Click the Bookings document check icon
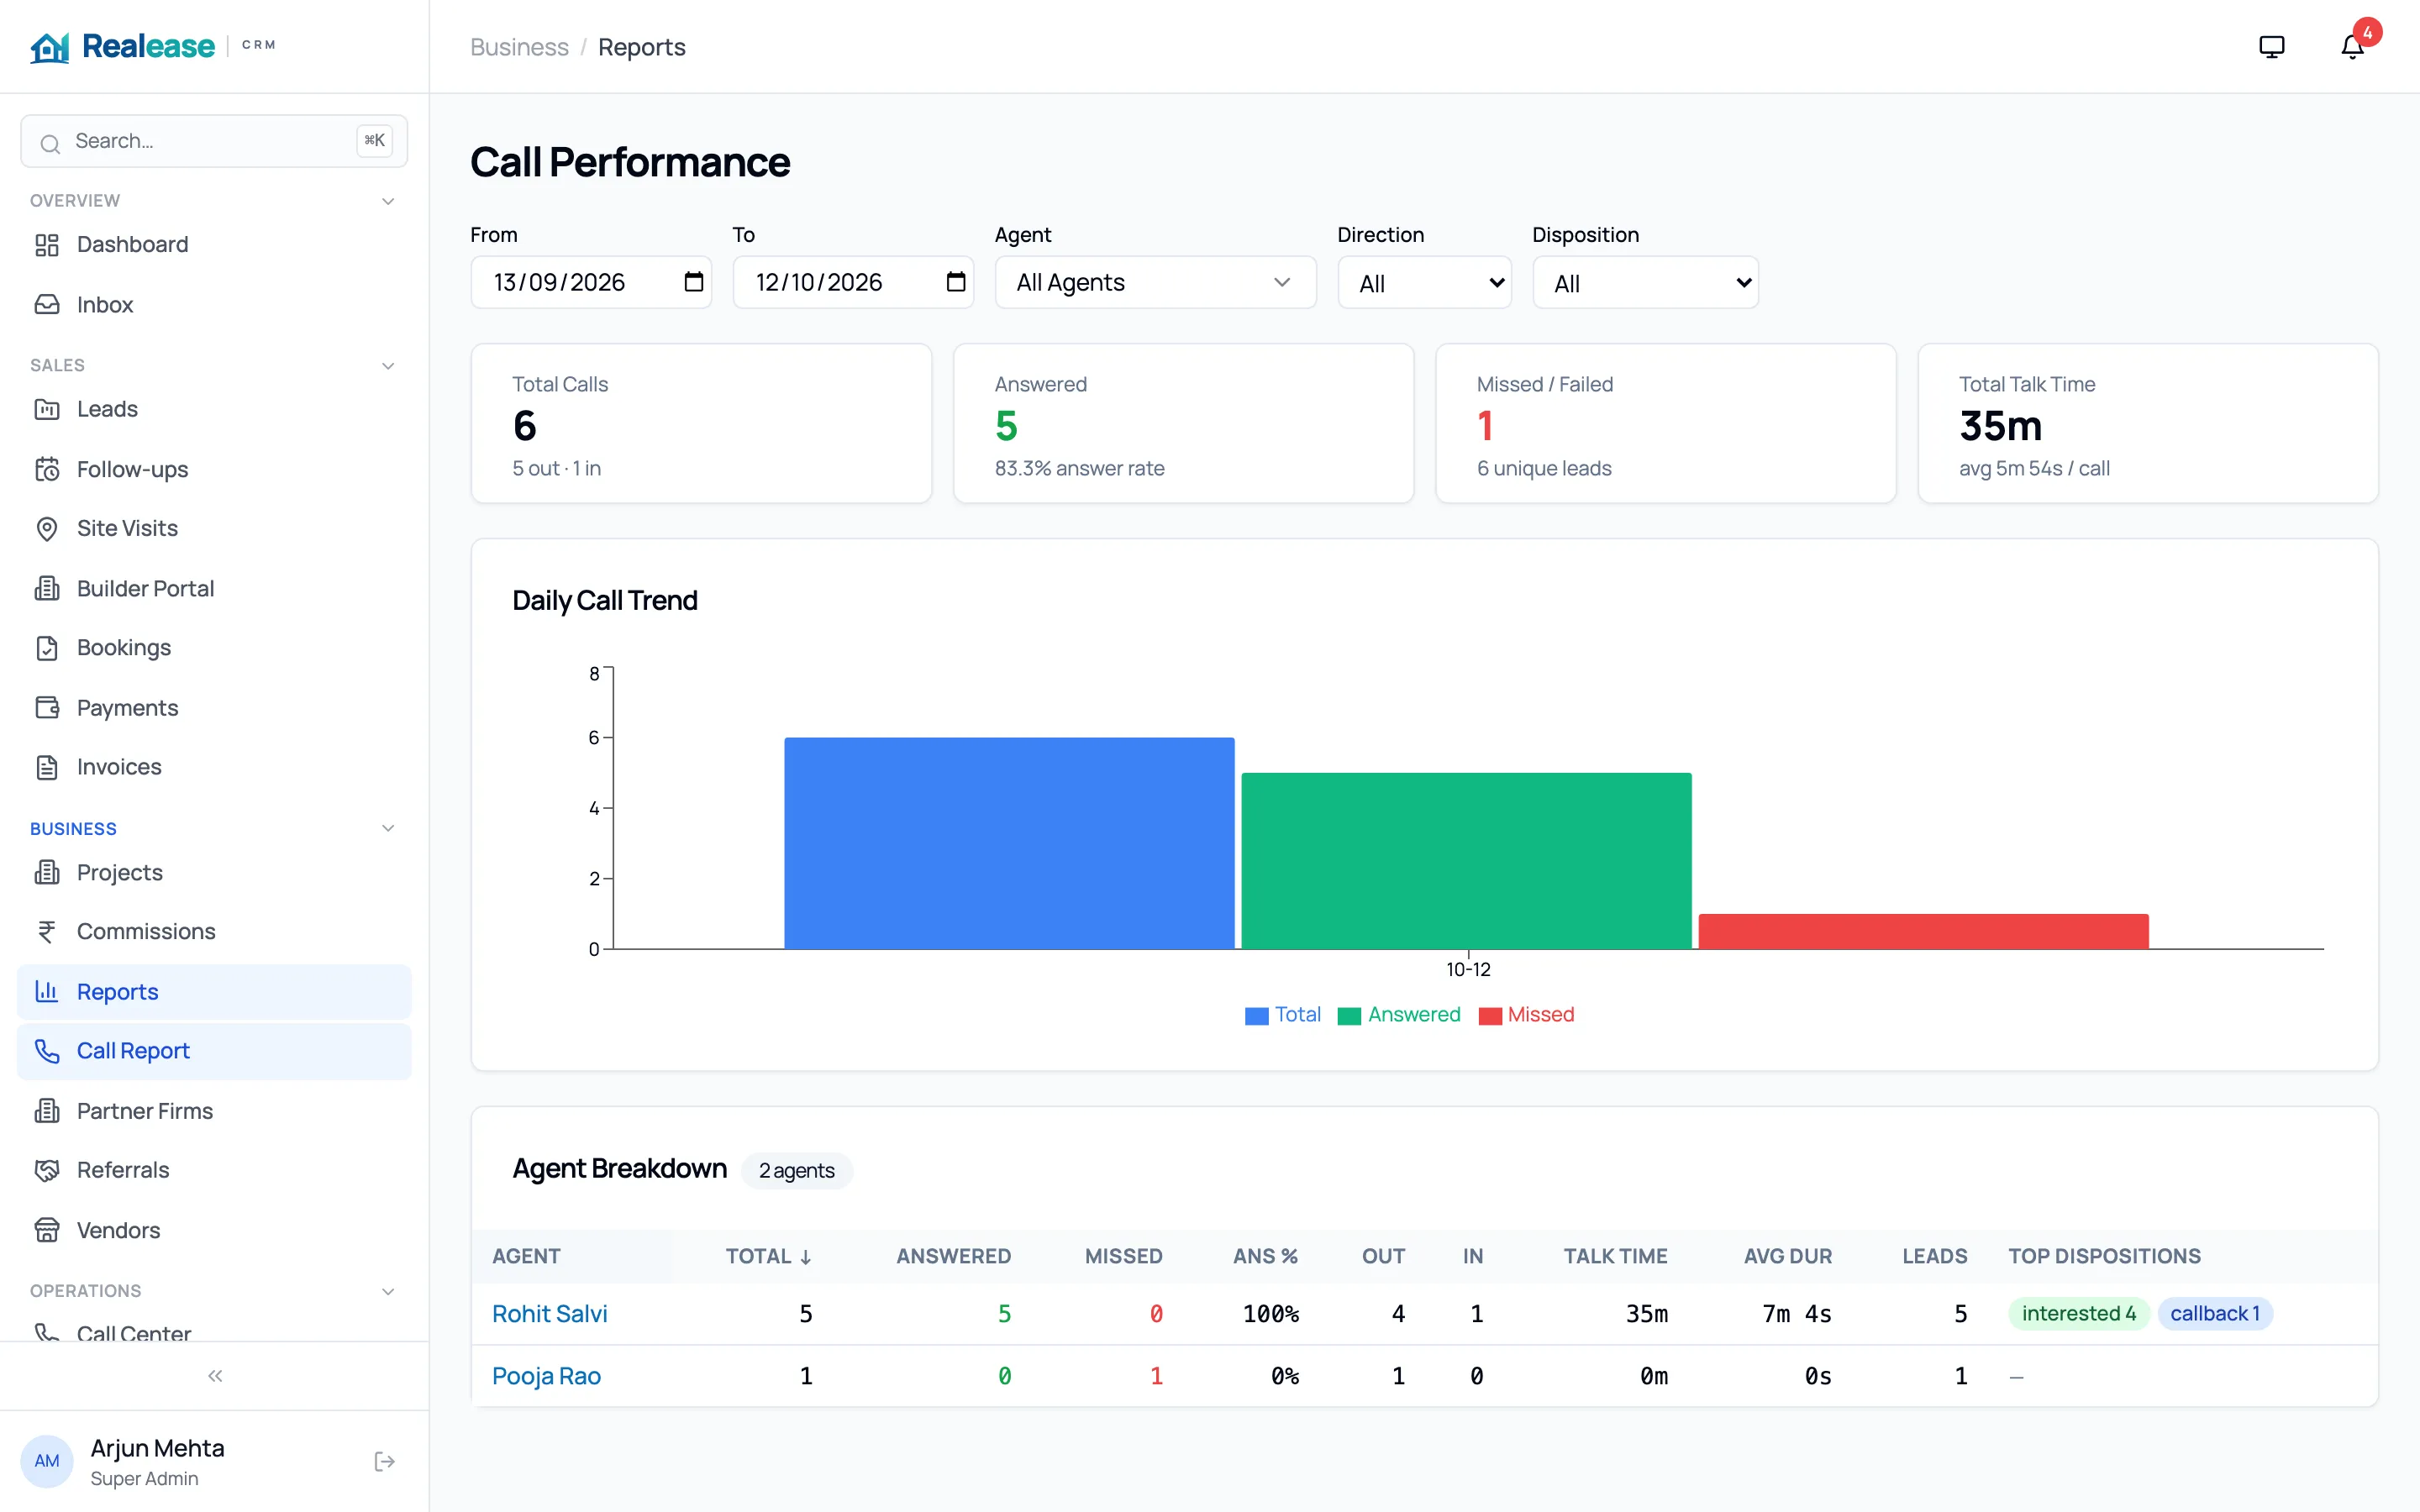This screenshot has width=2420, height=1512. tap(47, 648)
